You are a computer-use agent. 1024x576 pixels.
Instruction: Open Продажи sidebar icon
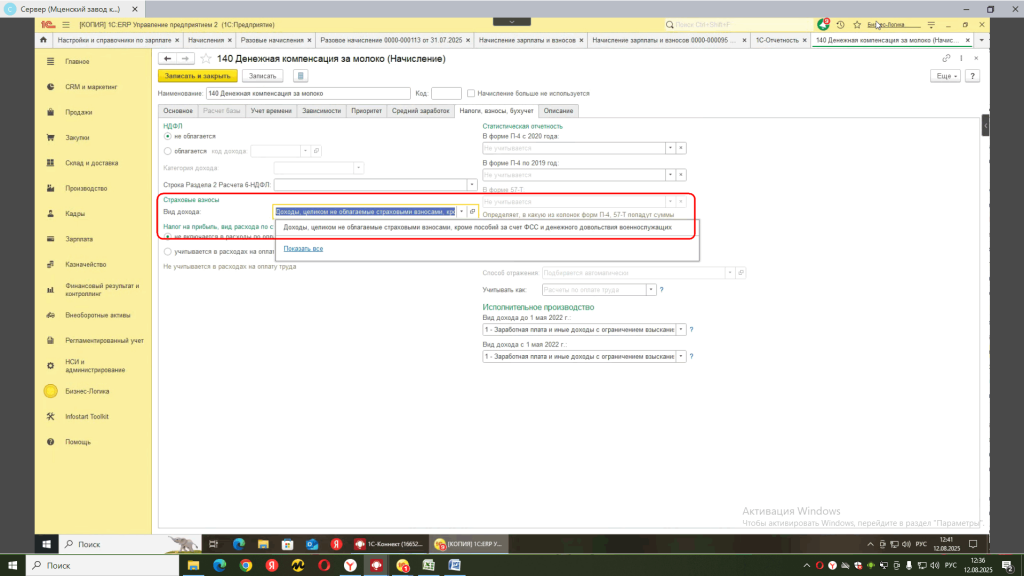click(50, 112)
